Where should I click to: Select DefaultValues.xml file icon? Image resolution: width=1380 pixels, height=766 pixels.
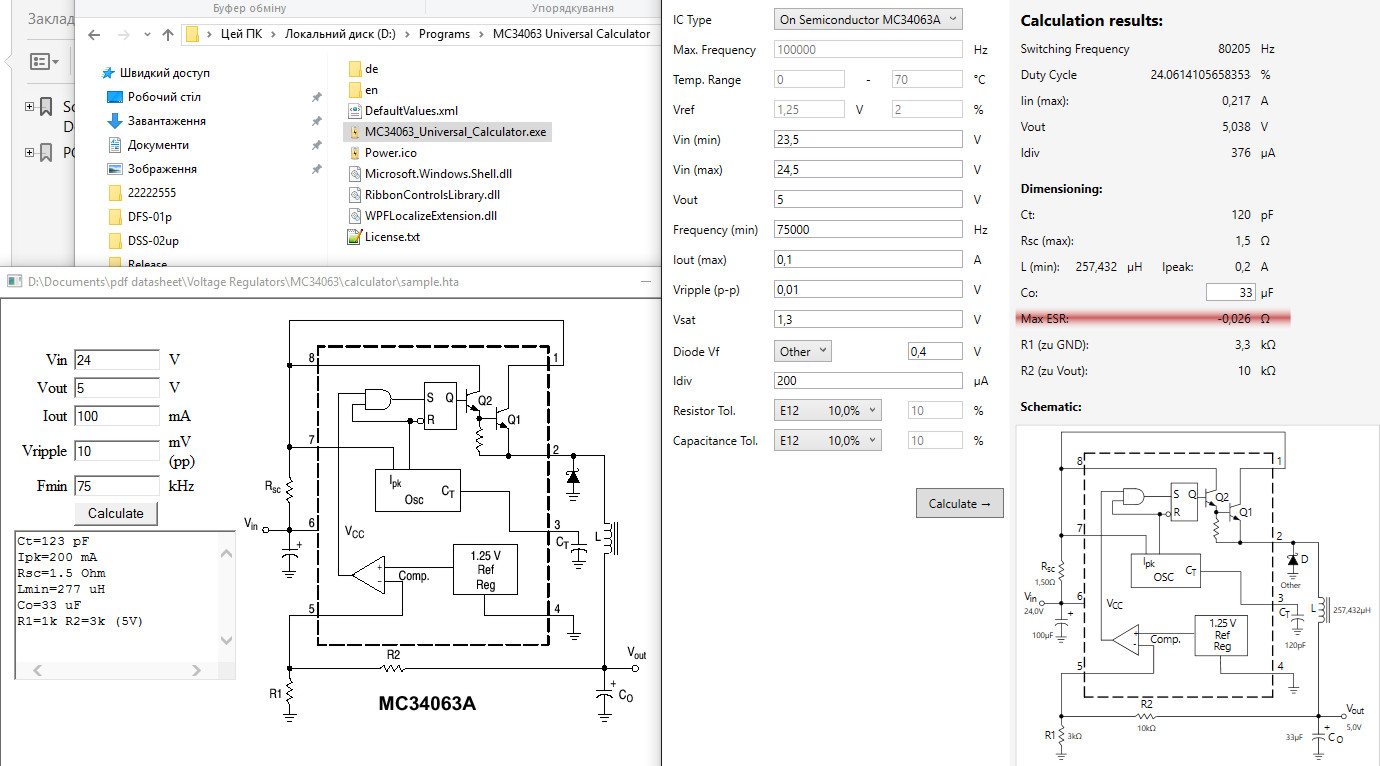(354, 111)
